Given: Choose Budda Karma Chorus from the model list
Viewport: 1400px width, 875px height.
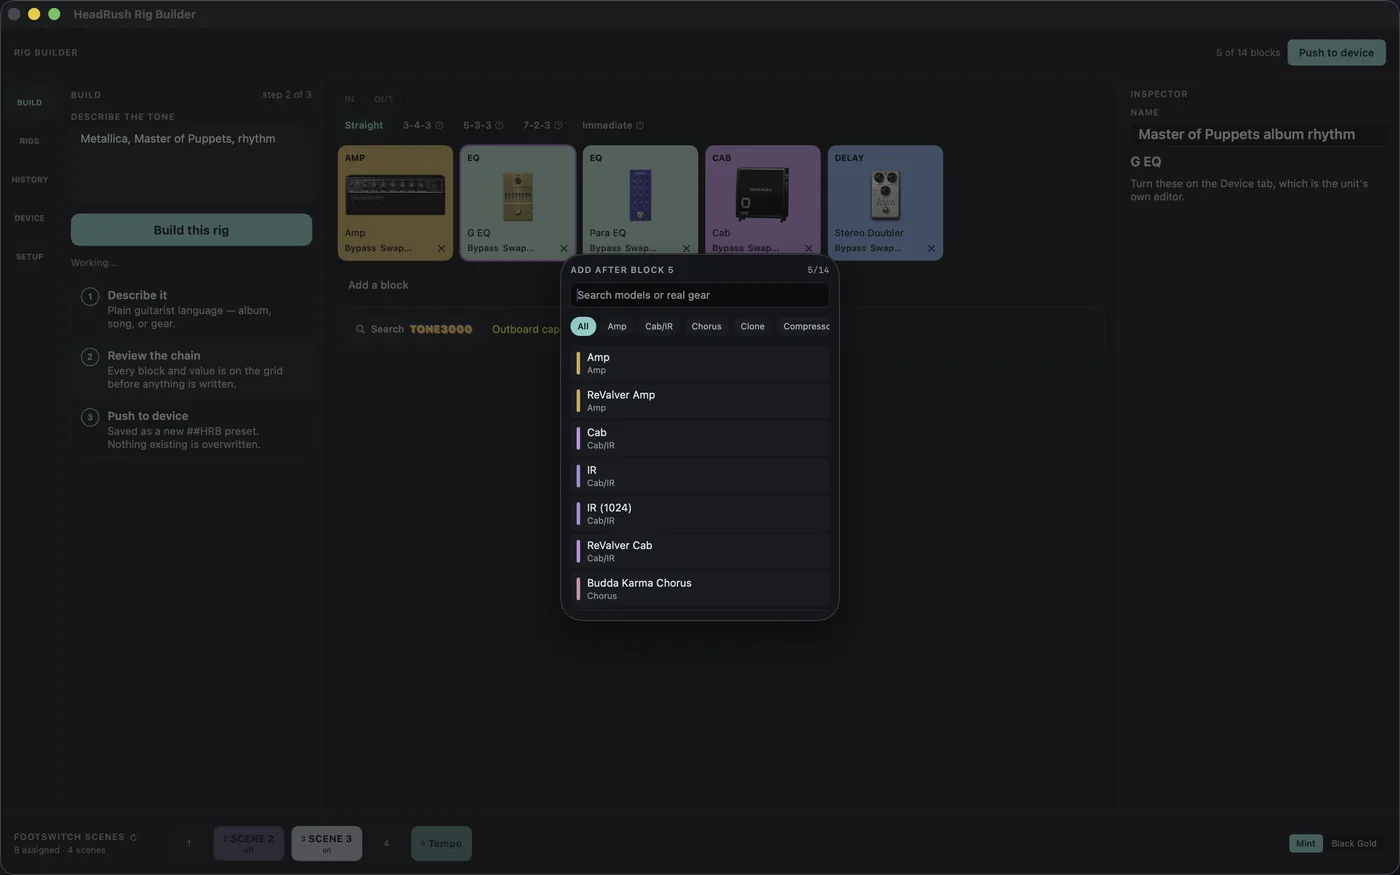Looking at the screenshot, I should (x=699, y=589).
